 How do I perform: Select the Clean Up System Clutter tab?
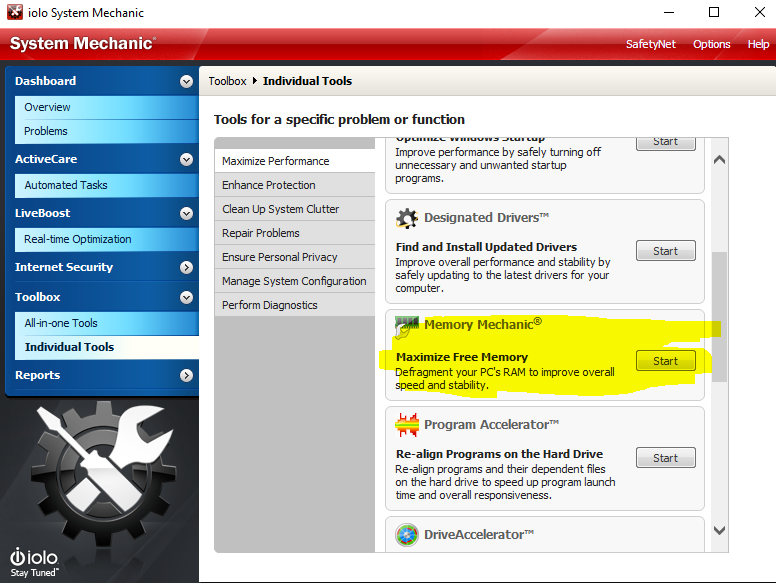click(280, 209)
